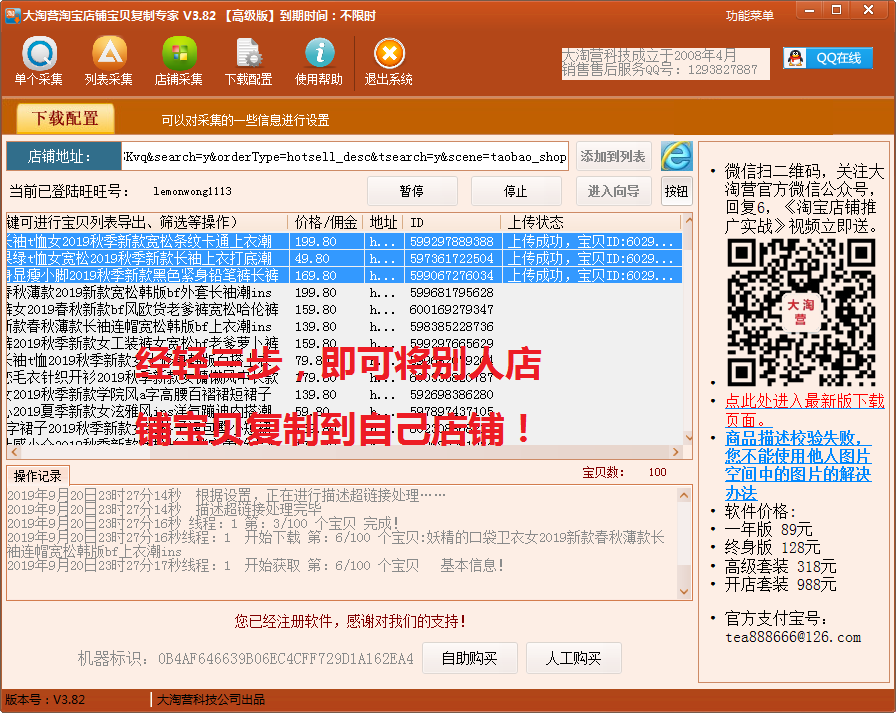896x713 pixels.
Task: Click the 店铺地址 URL input field
Action: (345, 157)
